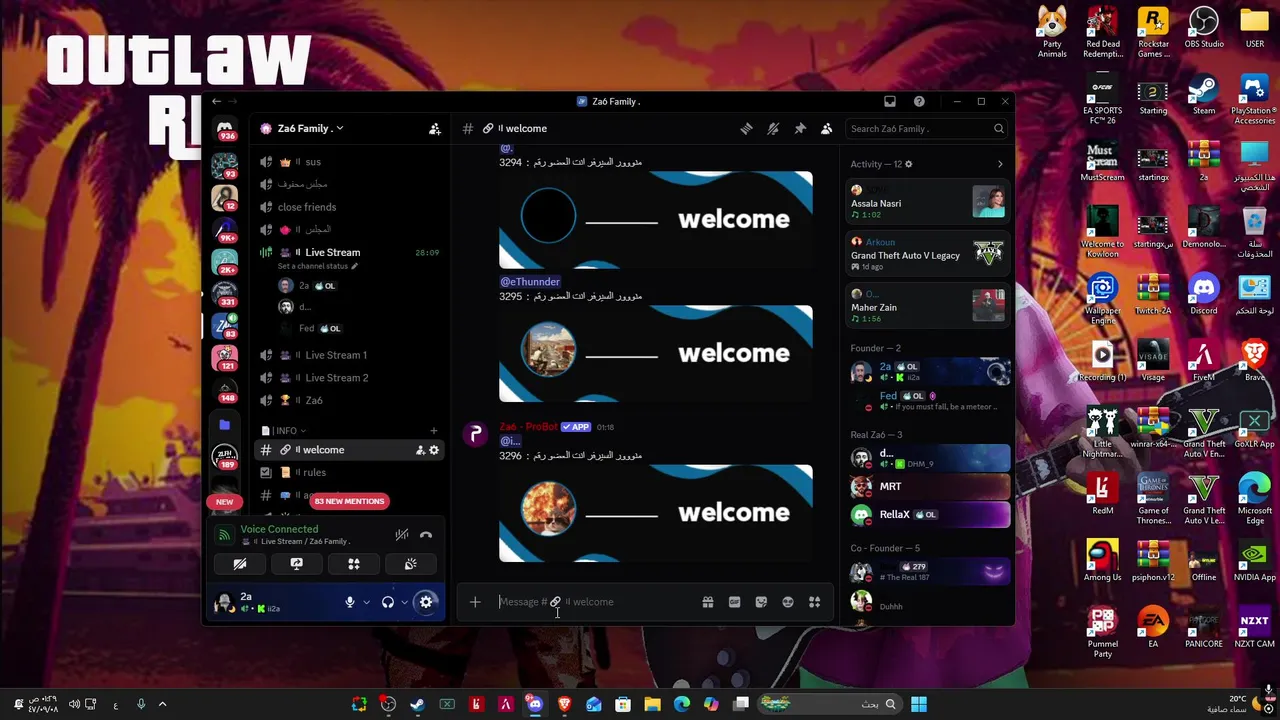Toggle channel notification mute bell
1280x720 pixels.
coord(773,128)
